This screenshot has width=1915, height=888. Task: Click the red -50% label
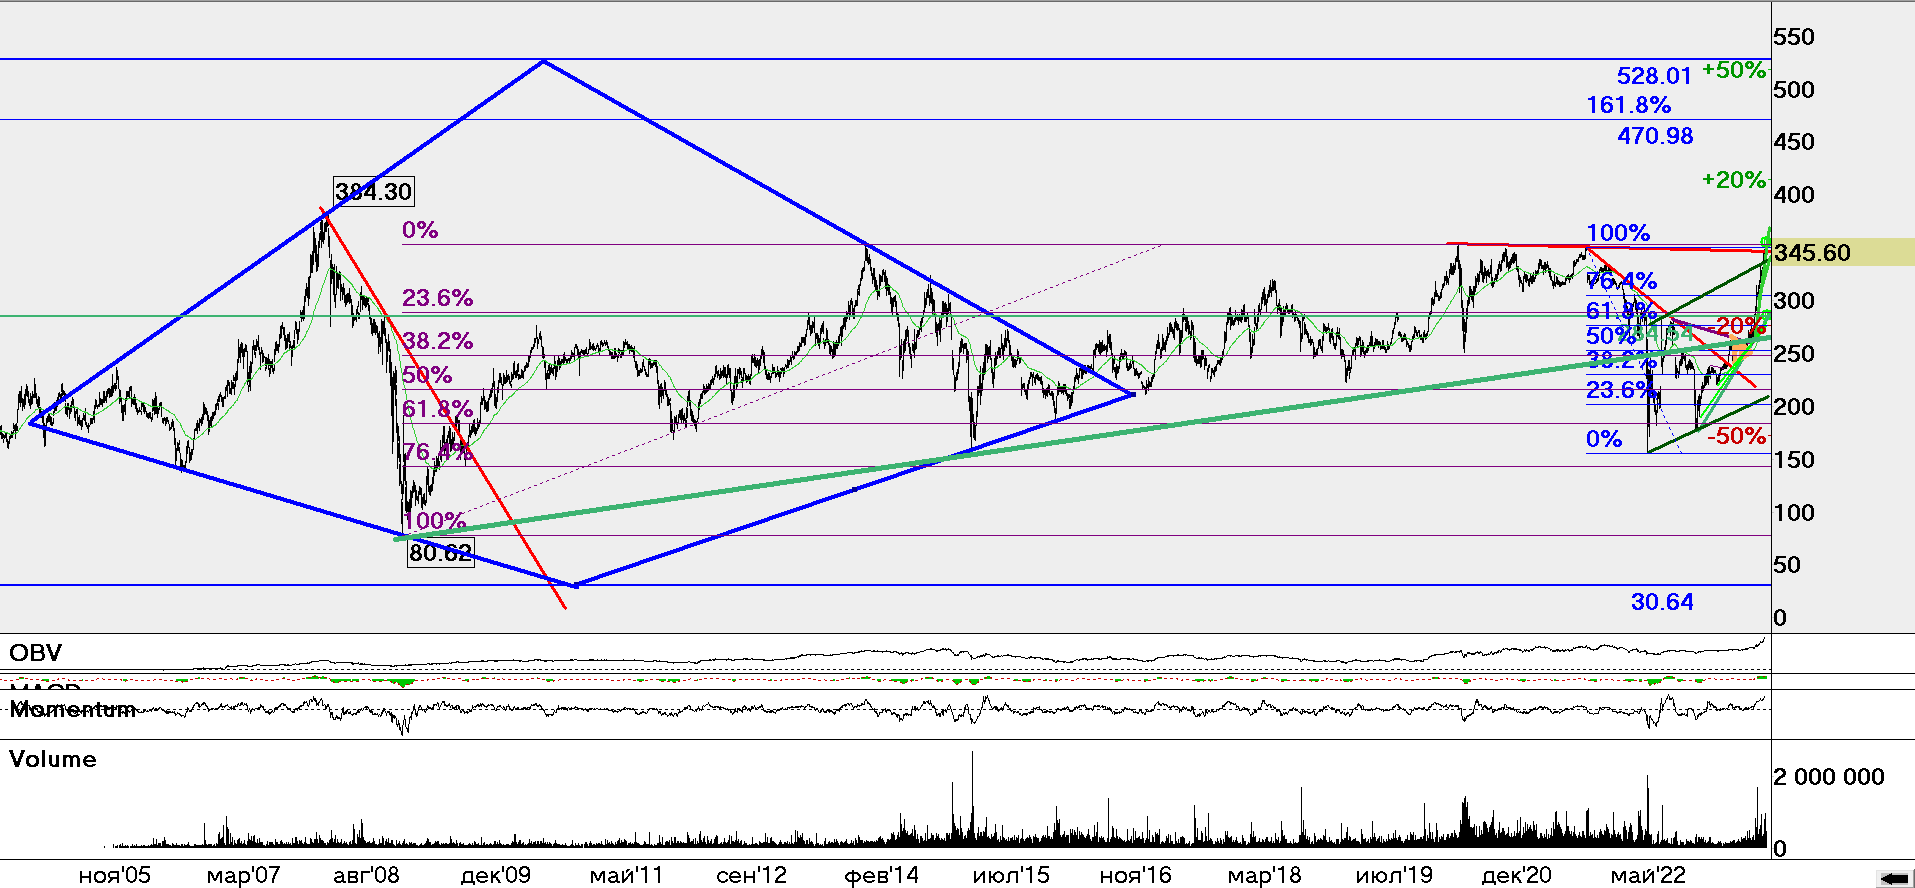[x=1737, y=436]
